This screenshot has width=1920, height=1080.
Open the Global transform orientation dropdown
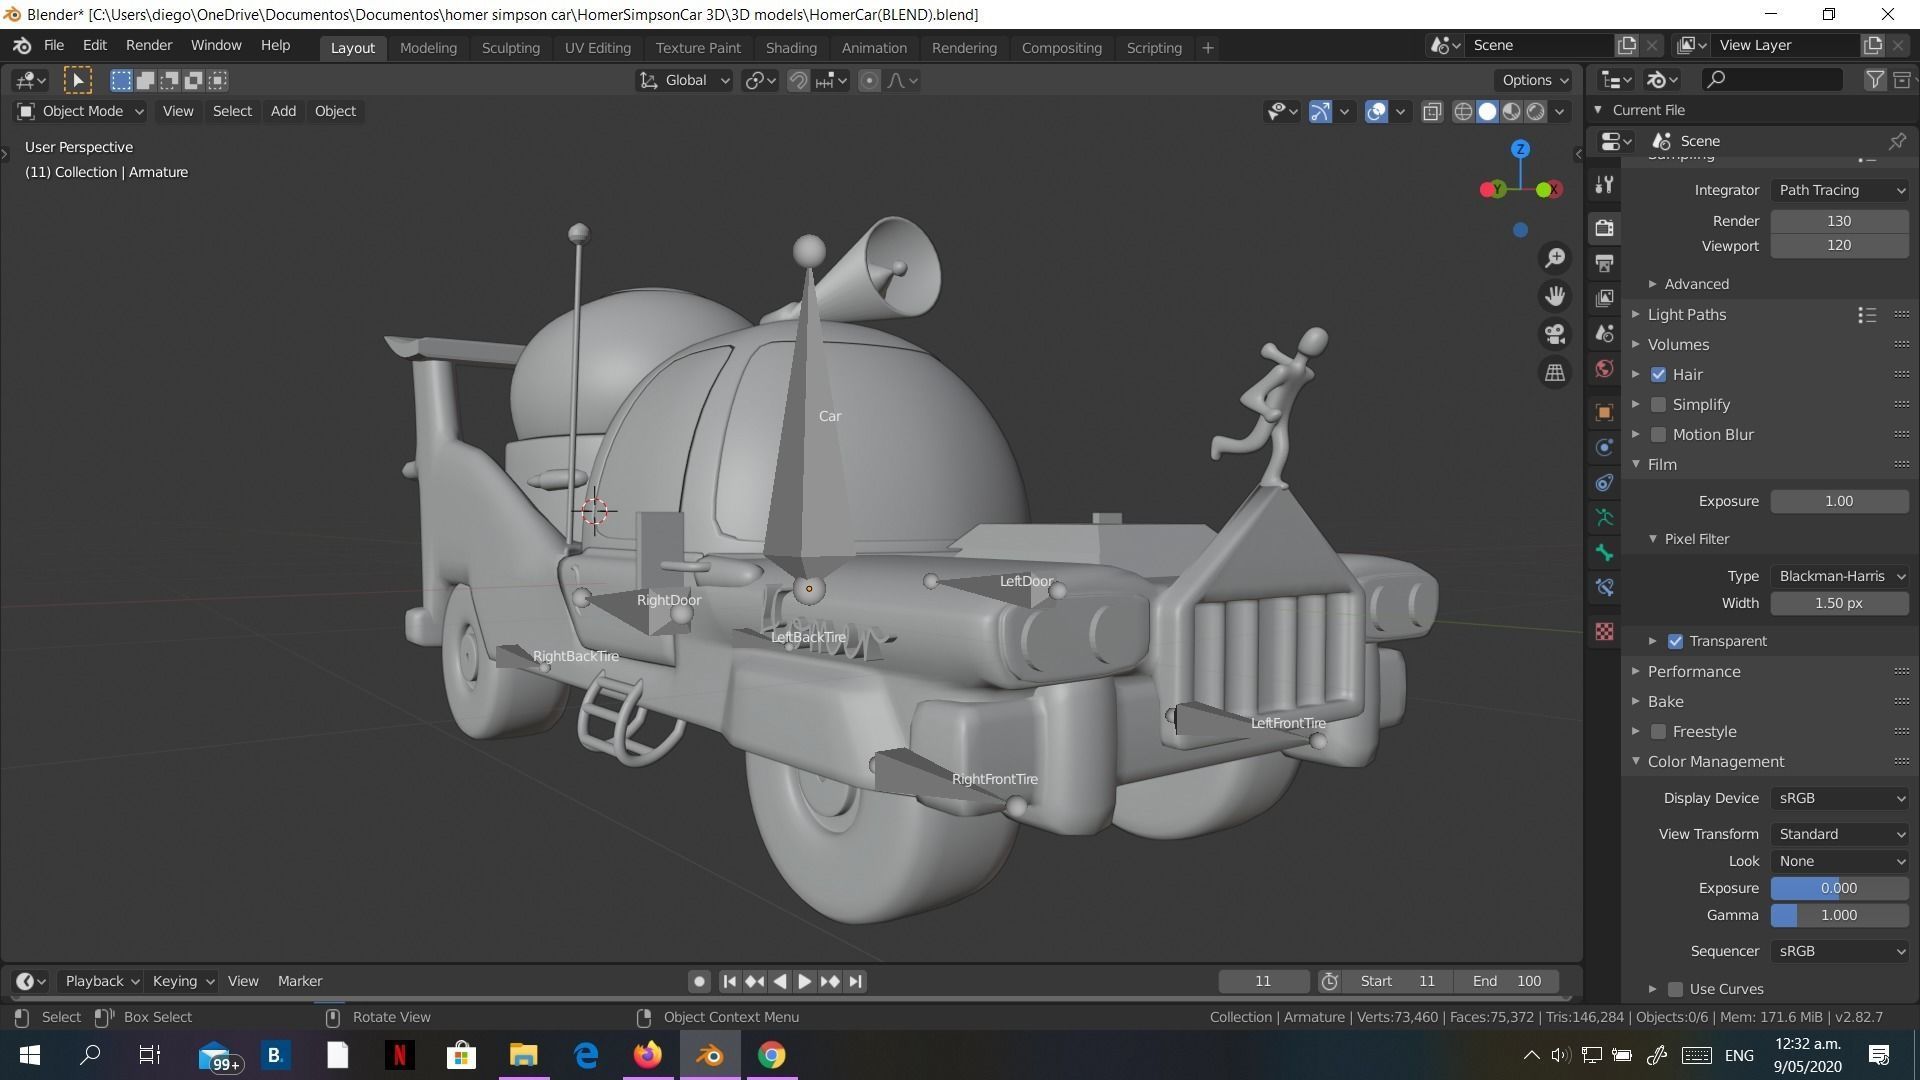point(684,80)
